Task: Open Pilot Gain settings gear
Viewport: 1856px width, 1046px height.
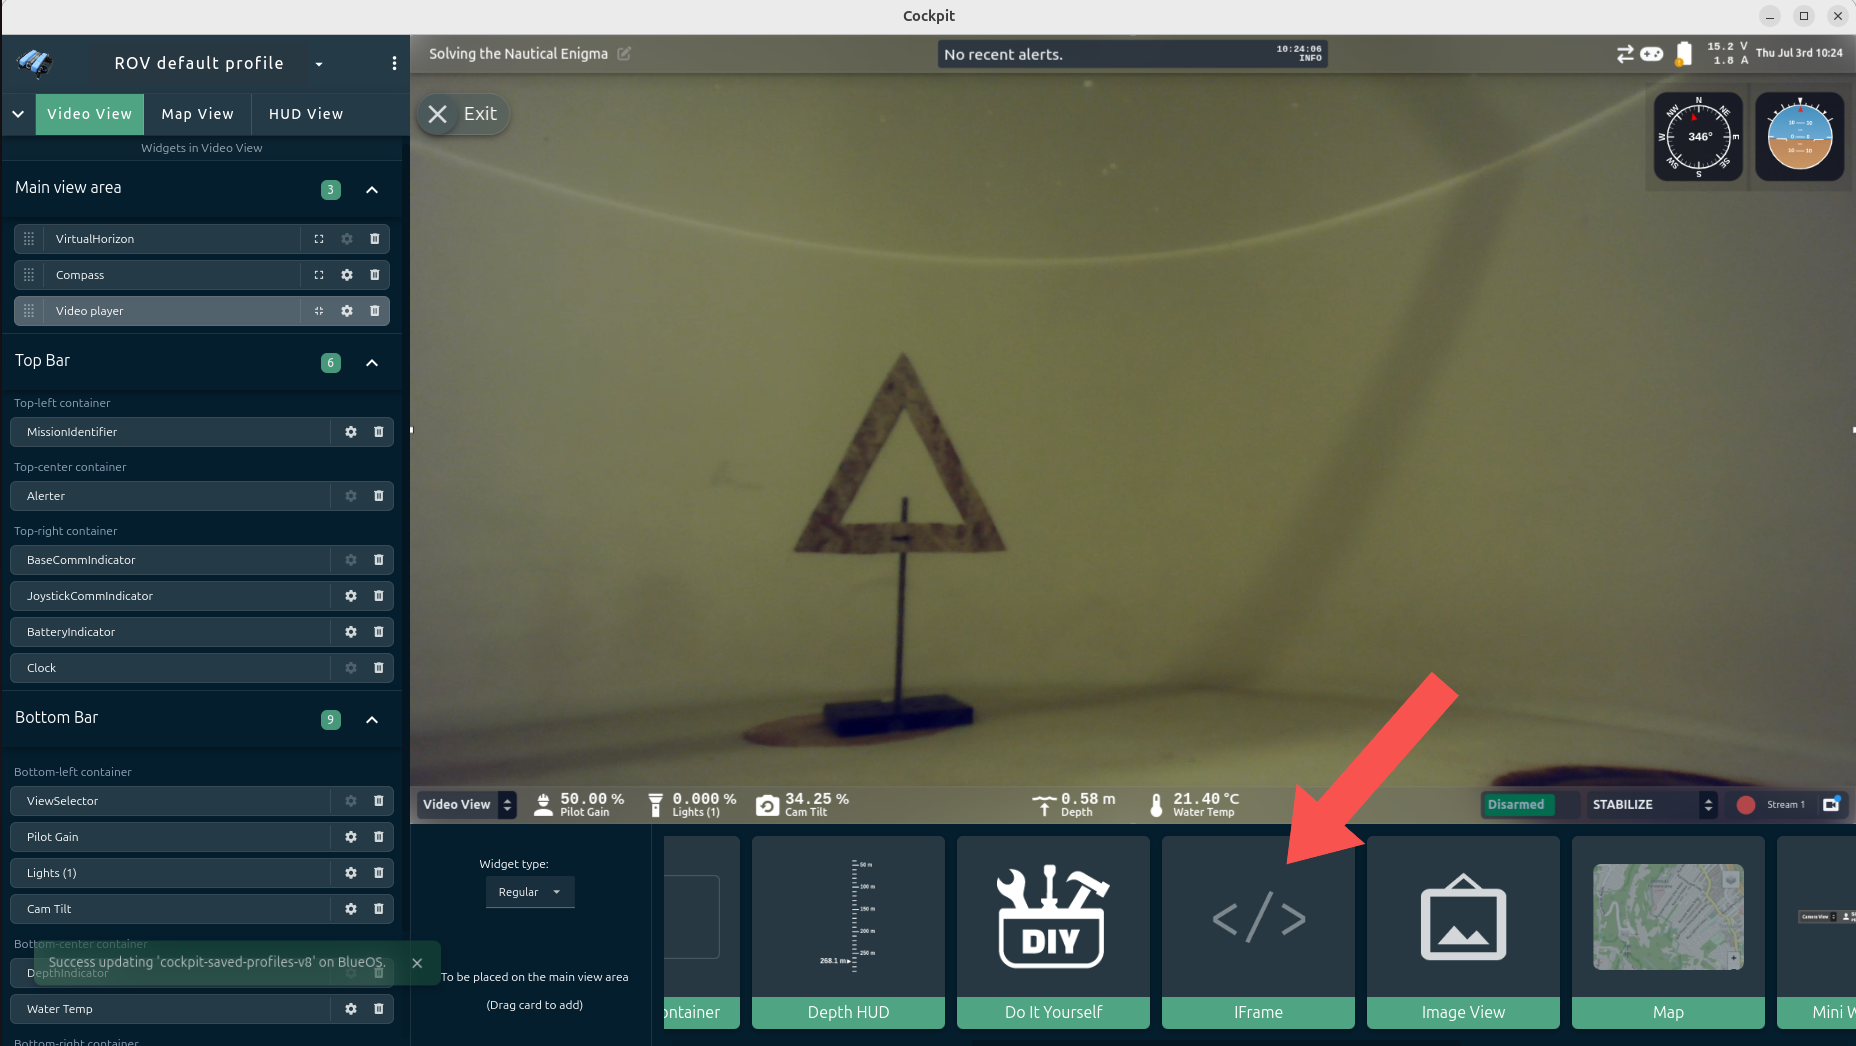Action: [351, 837]
